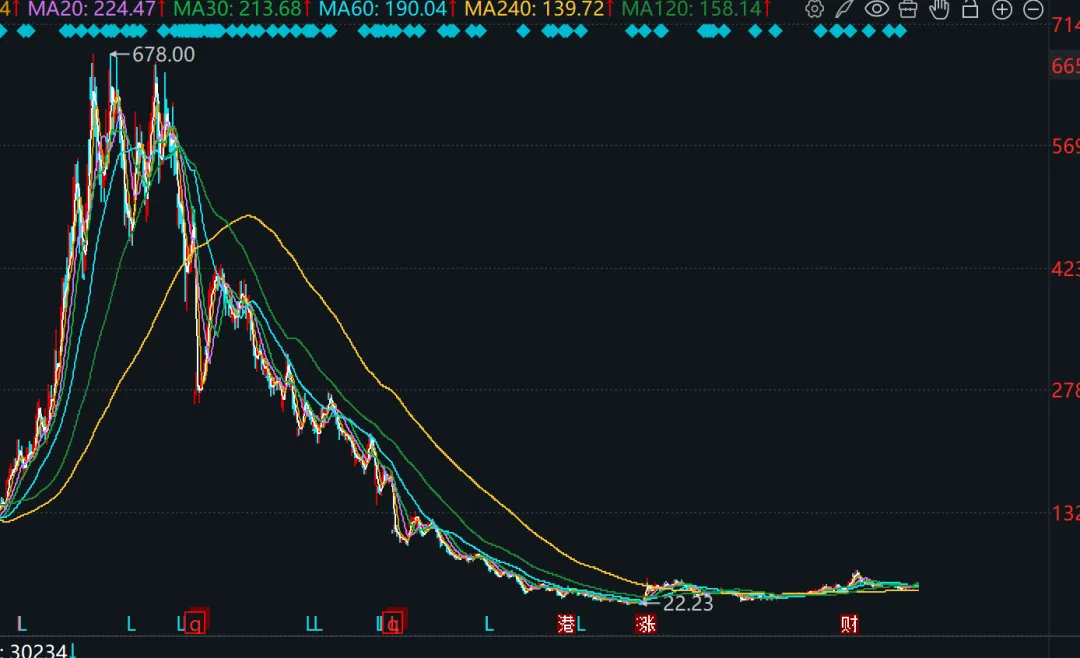Click the 132 price axis label
The width and height of the screenshot is (1080, 658).
click(x=1065, y=513)
